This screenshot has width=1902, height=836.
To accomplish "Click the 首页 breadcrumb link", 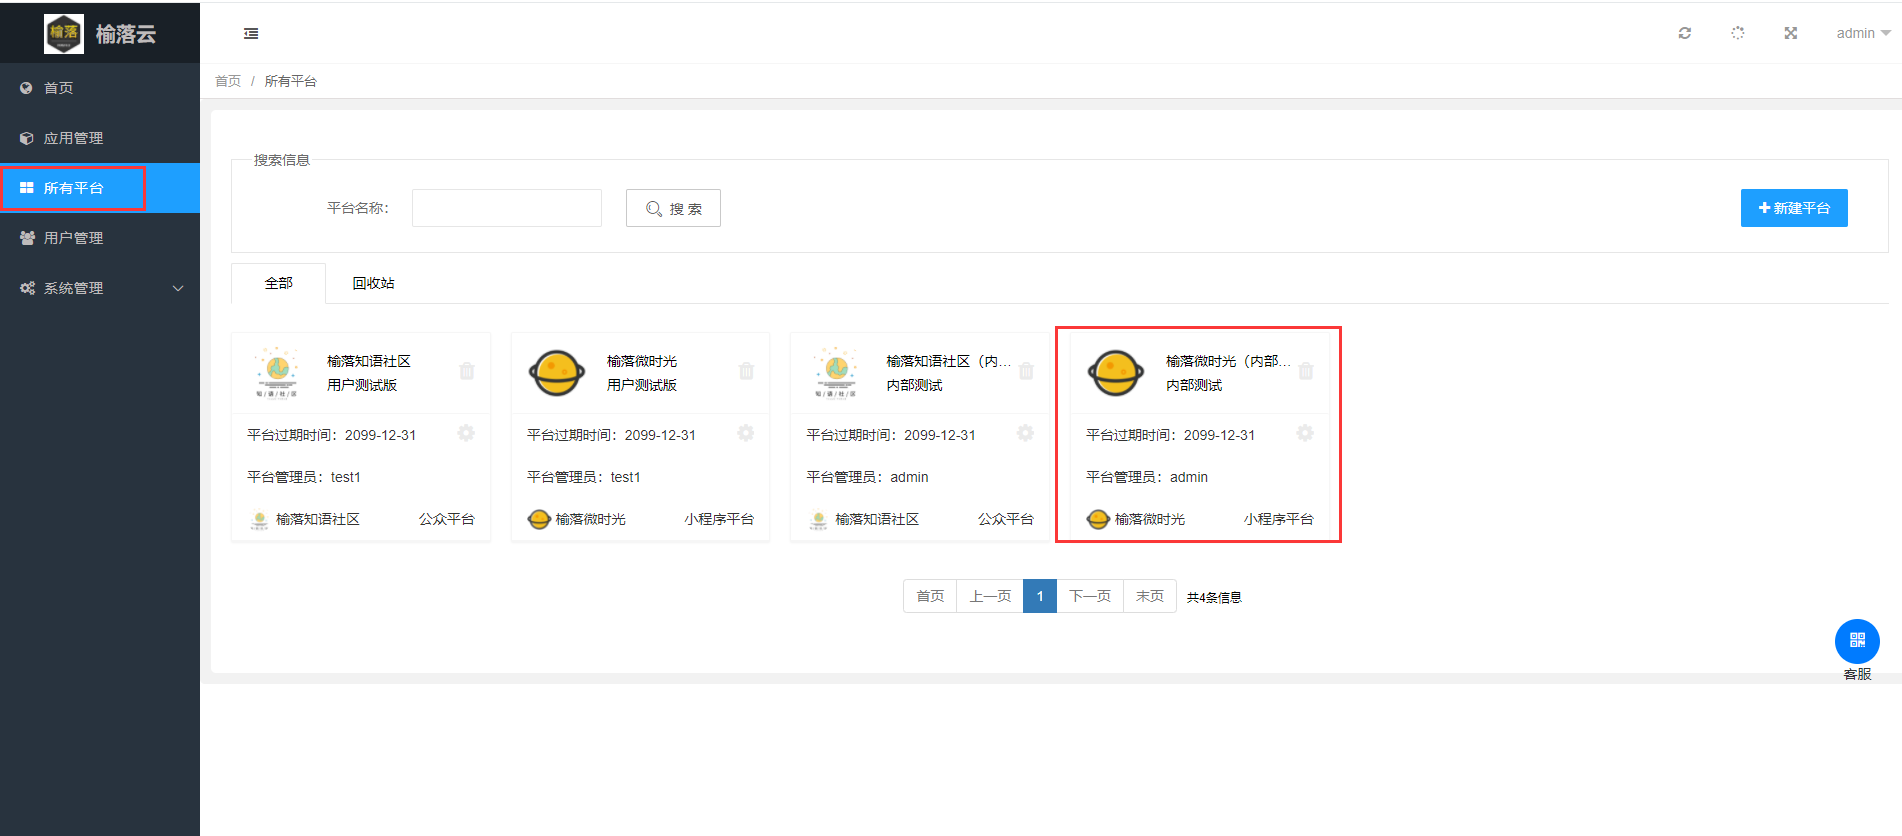I will (228, 81).
